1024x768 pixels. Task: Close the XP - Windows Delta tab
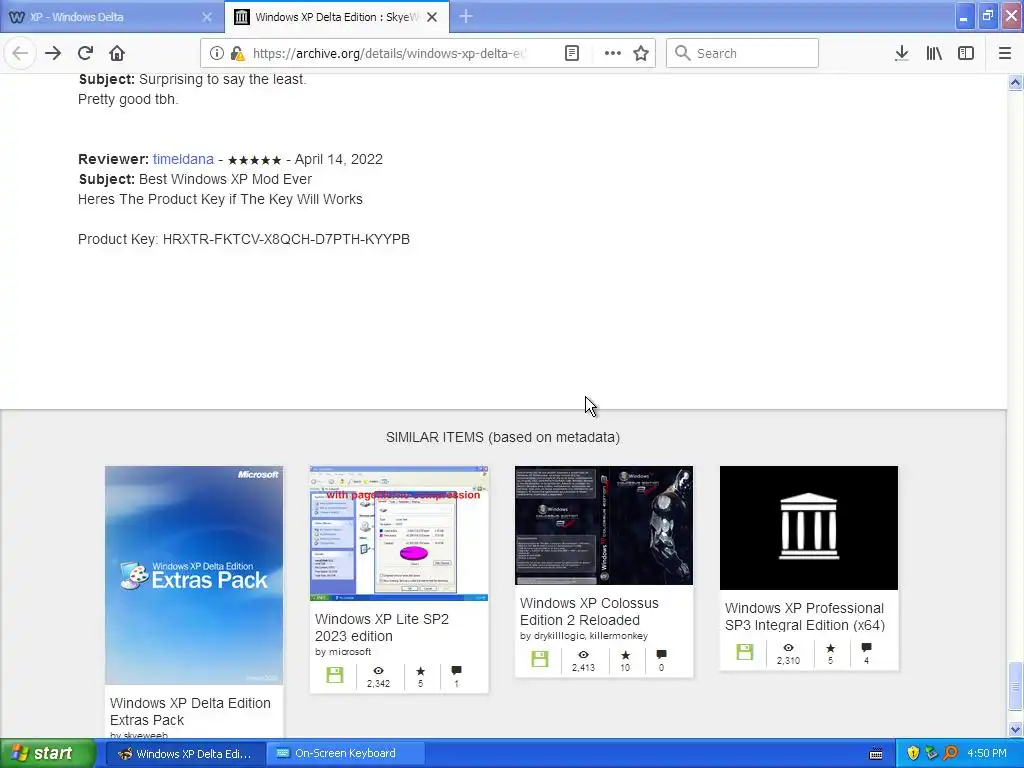pyautogui.click(x=207, y=17)
